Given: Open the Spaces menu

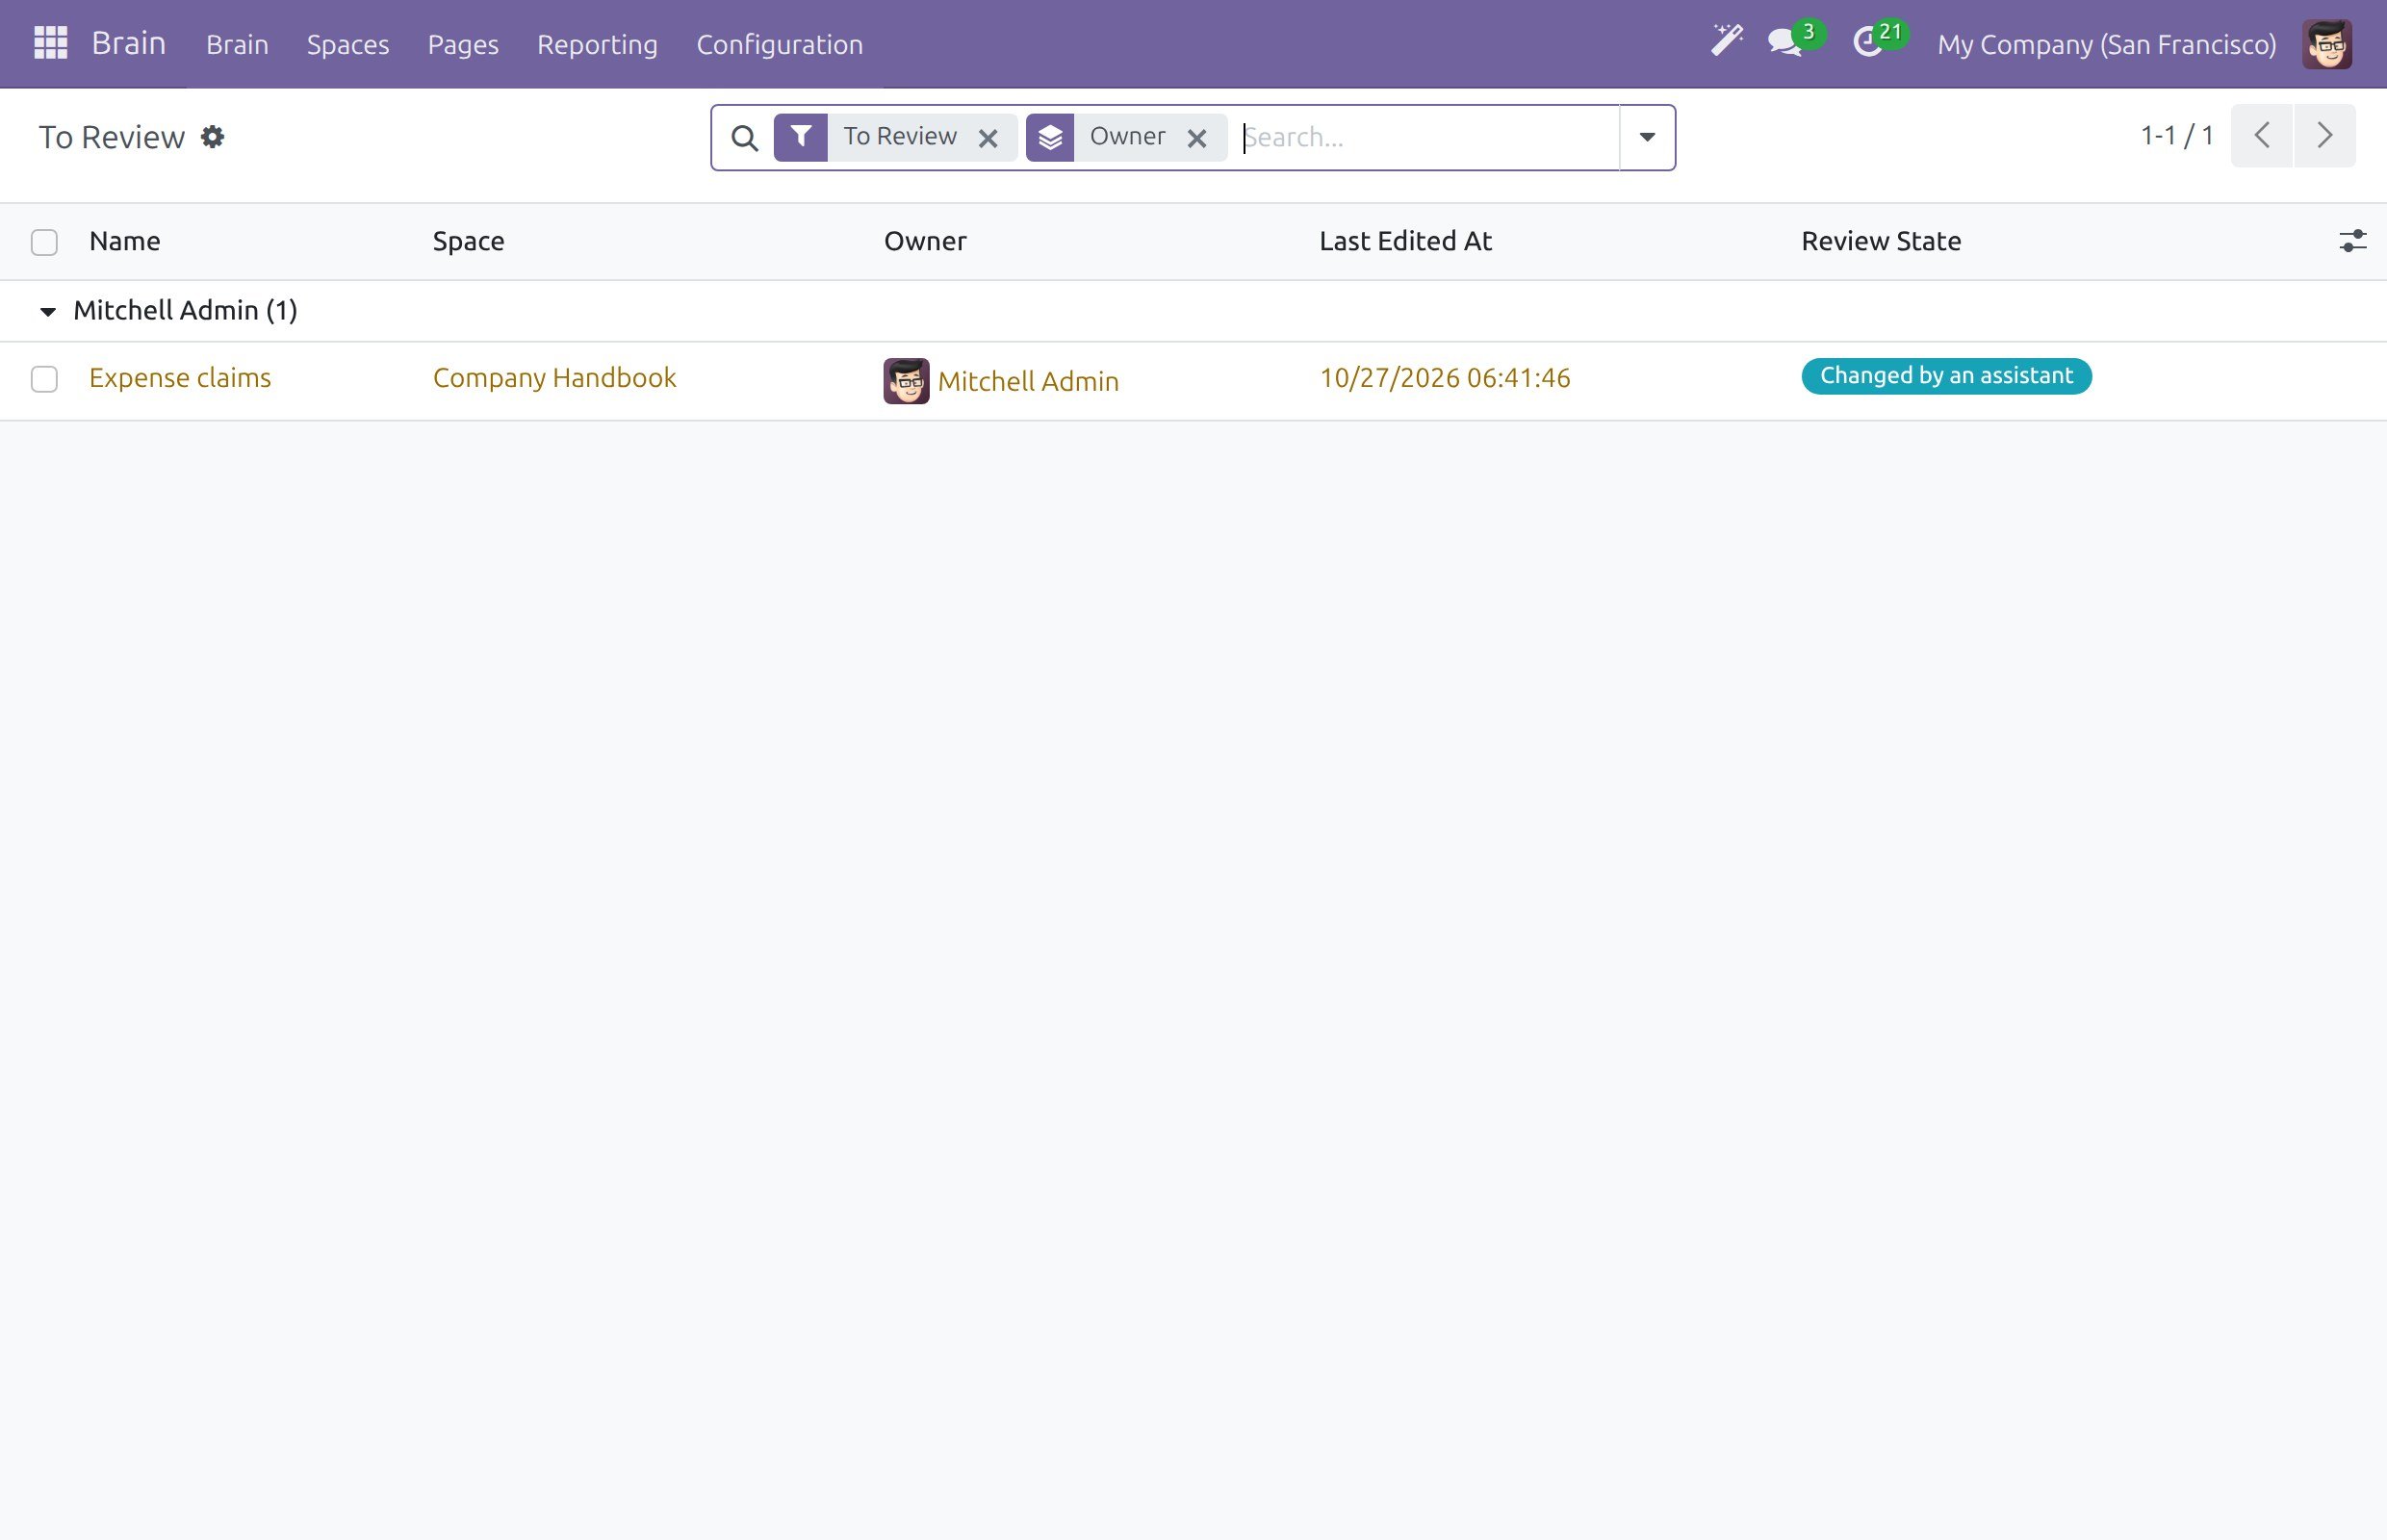Looking at the screenshot, I should tap(348, 44).
